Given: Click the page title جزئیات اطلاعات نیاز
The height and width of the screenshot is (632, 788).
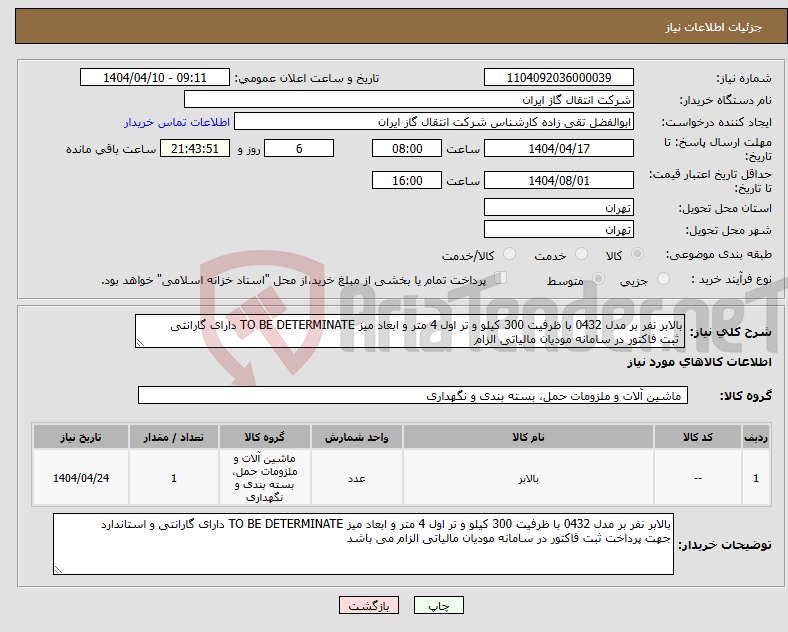Looking at the screenshot, I should coord(714,27).
